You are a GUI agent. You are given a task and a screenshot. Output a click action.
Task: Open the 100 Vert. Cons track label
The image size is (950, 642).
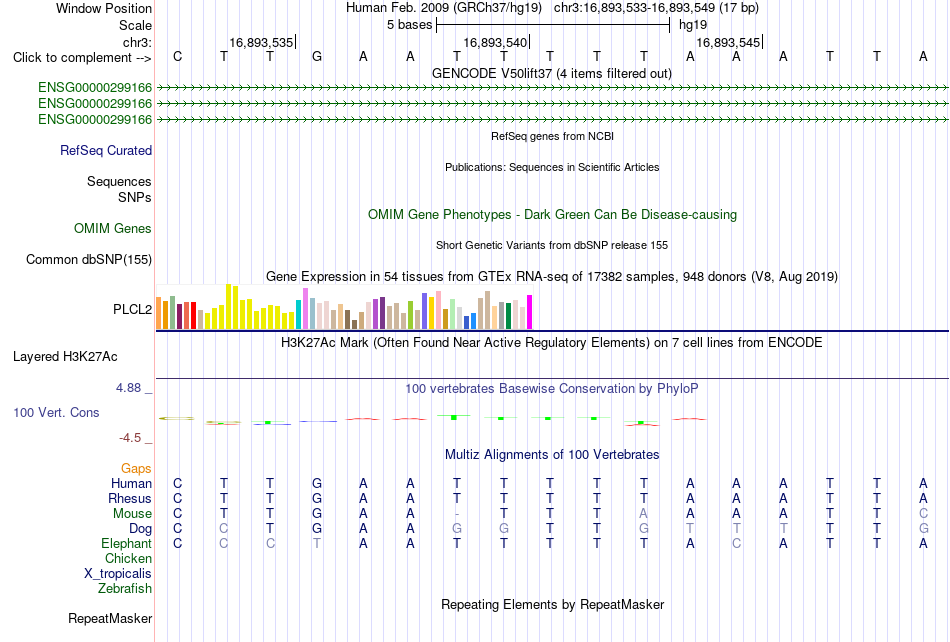(x=56, y=412)
